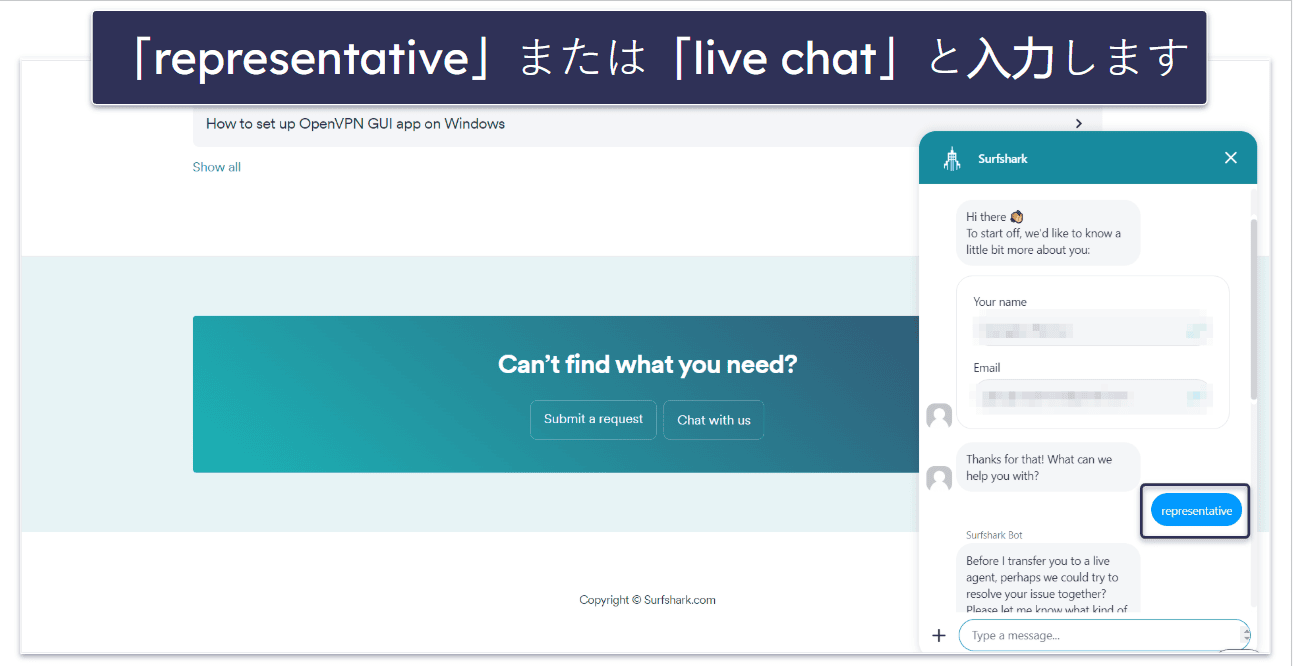Close the Surfshark chat widget

pos(1231,158)
